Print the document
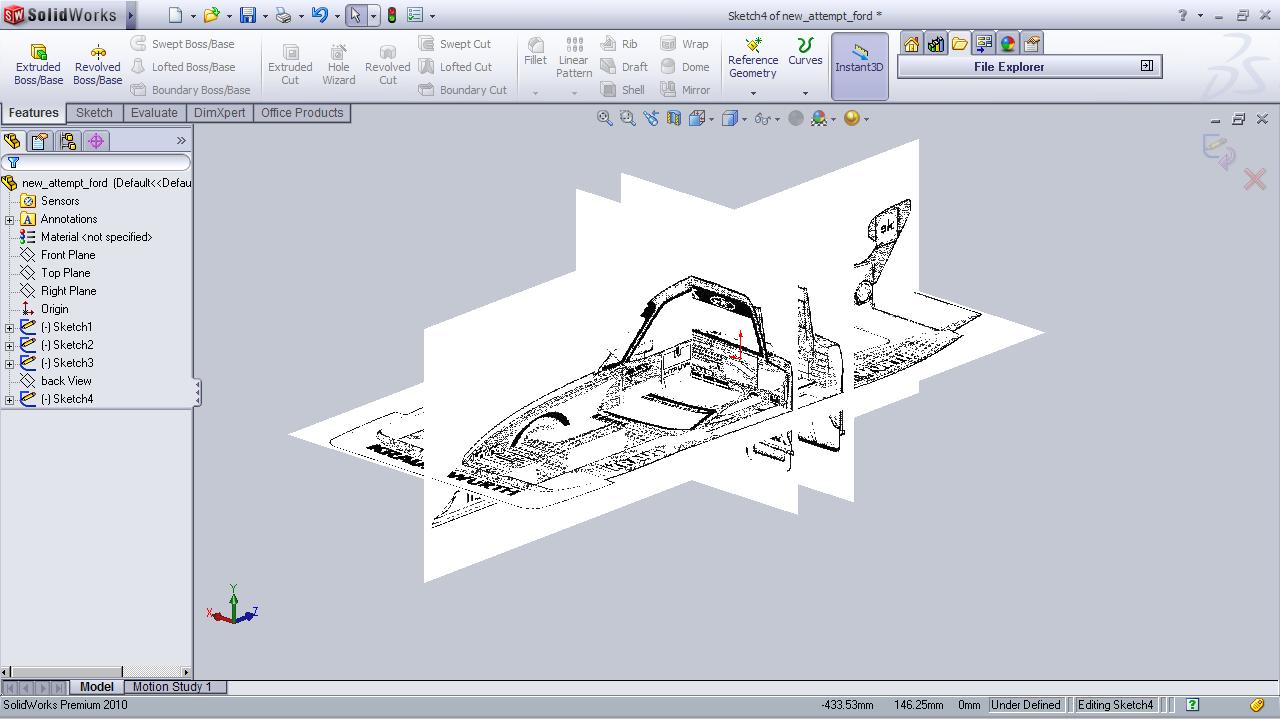Image resolution: width=1280 pixels, height=720 pixels. click(x=284, y=15)
